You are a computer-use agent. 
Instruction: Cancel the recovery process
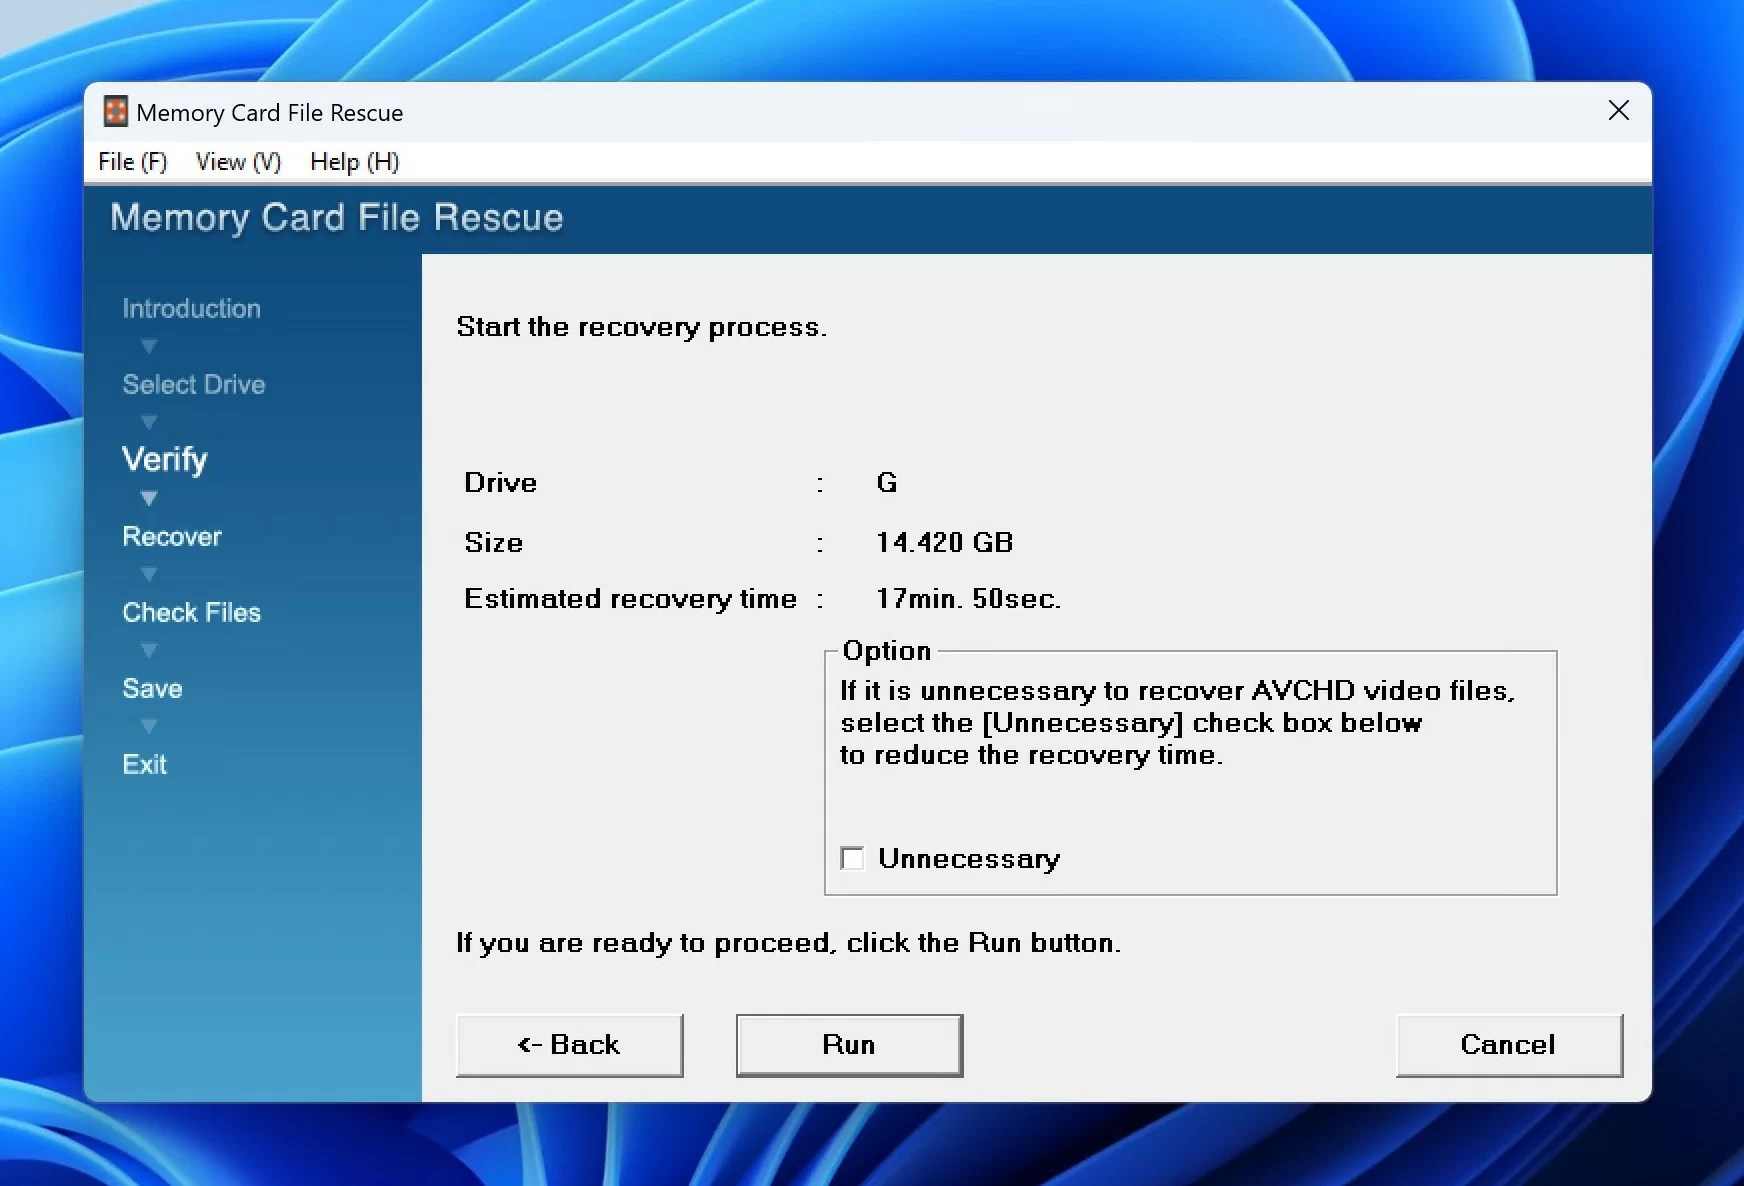pyautogui.click(x=1508, y=1044)
